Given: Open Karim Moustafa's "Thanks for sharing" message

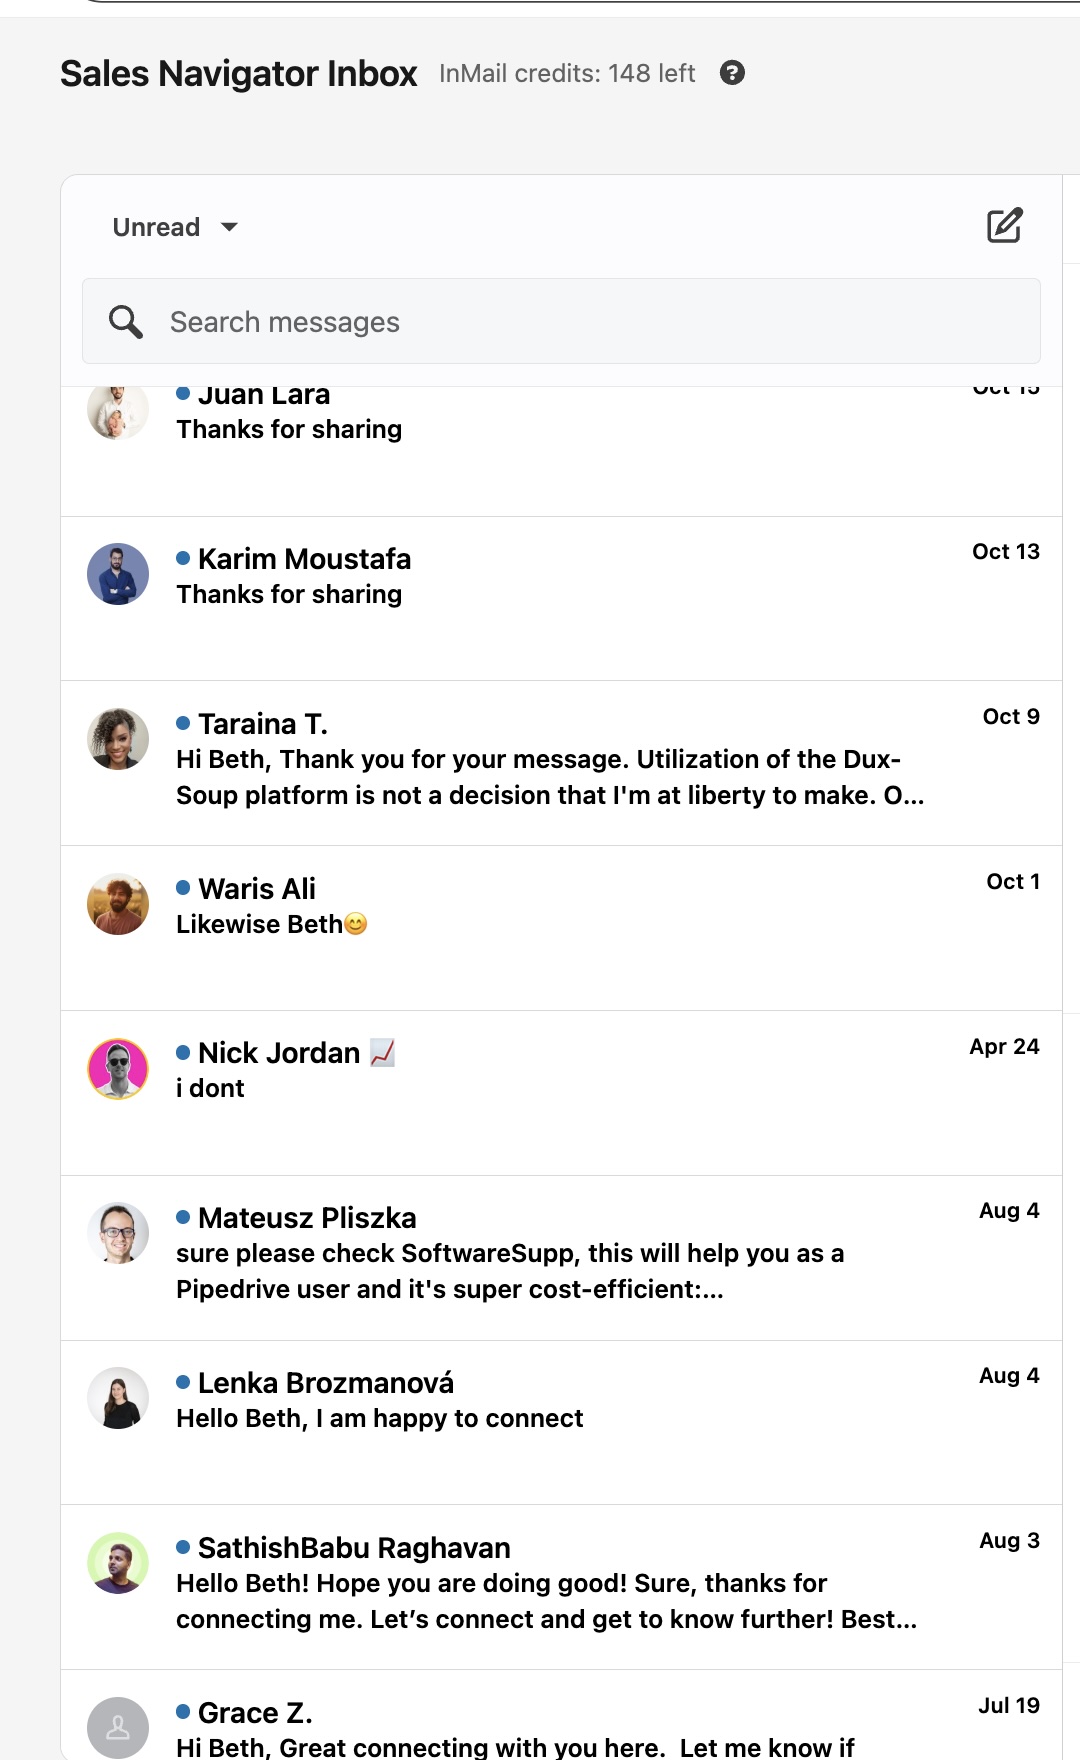Looking at the screenshot, I should coord(560,594).
